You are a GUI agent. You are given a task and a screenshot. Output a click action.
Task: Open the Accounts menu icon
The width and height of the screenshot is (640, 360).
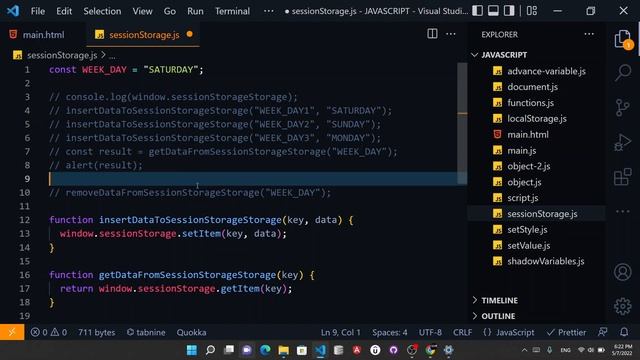622,272
